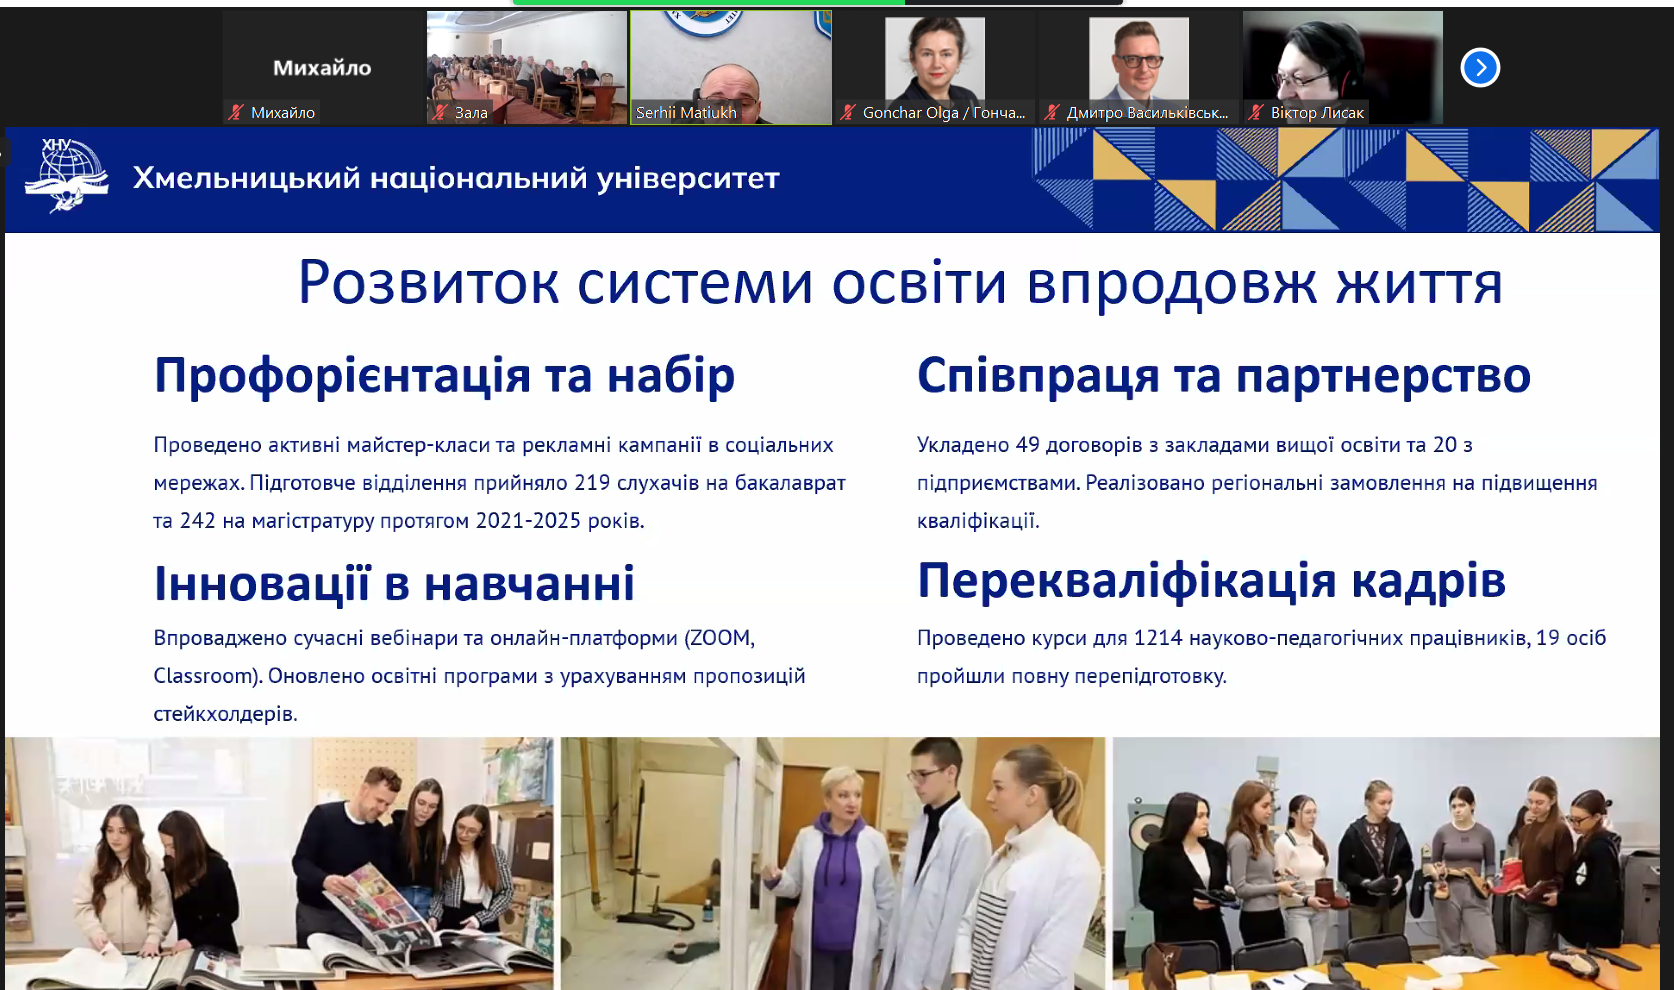Click the Співпраця та партнерство heading
The height and width of the screenshot is (990, 1674).
pyautogui.click(x=1223, y=376)
